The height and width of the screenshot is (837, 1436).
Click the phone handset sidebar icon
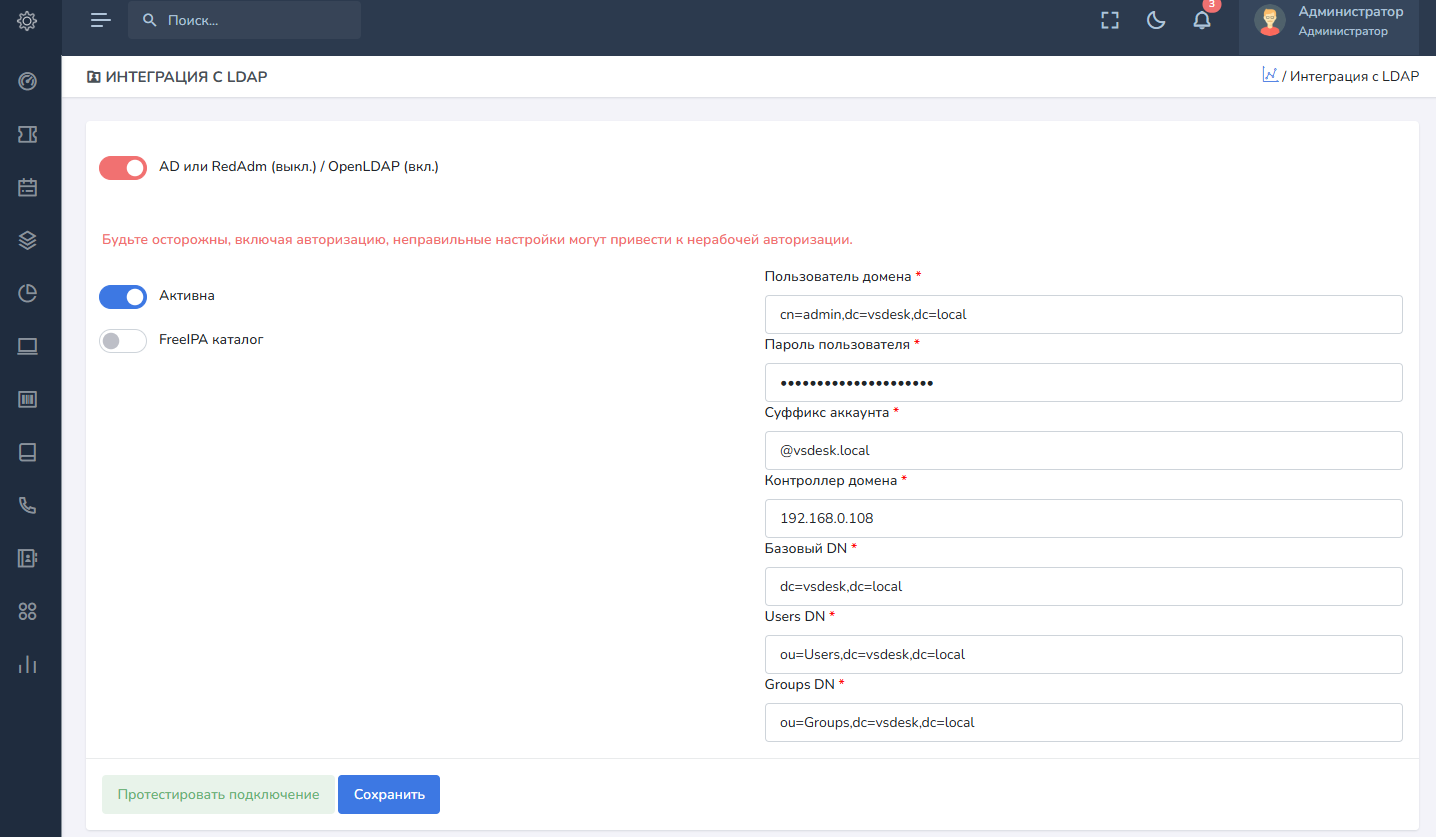coord(27,505)
